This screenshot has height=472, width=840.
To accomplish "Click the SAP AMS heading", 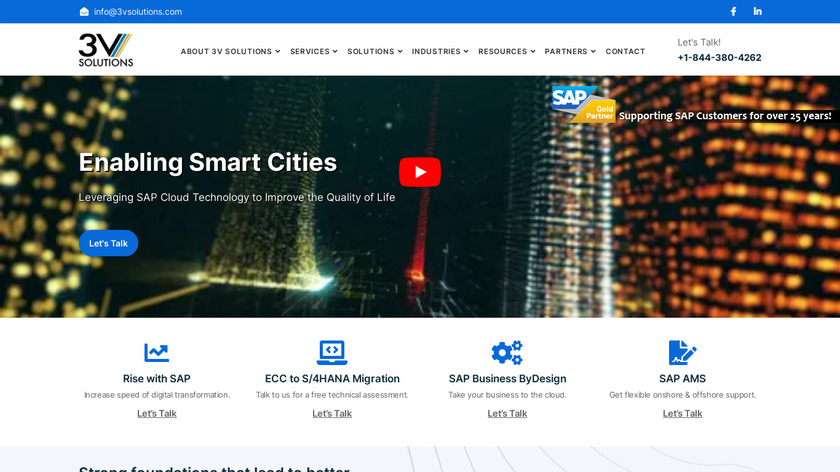I will 682,379.
